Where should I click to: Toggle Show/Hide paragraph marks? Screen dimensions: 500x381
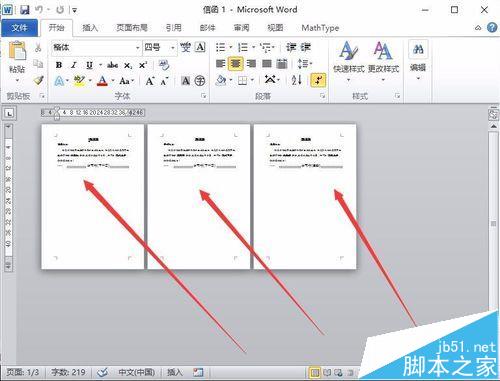point(318,80)
